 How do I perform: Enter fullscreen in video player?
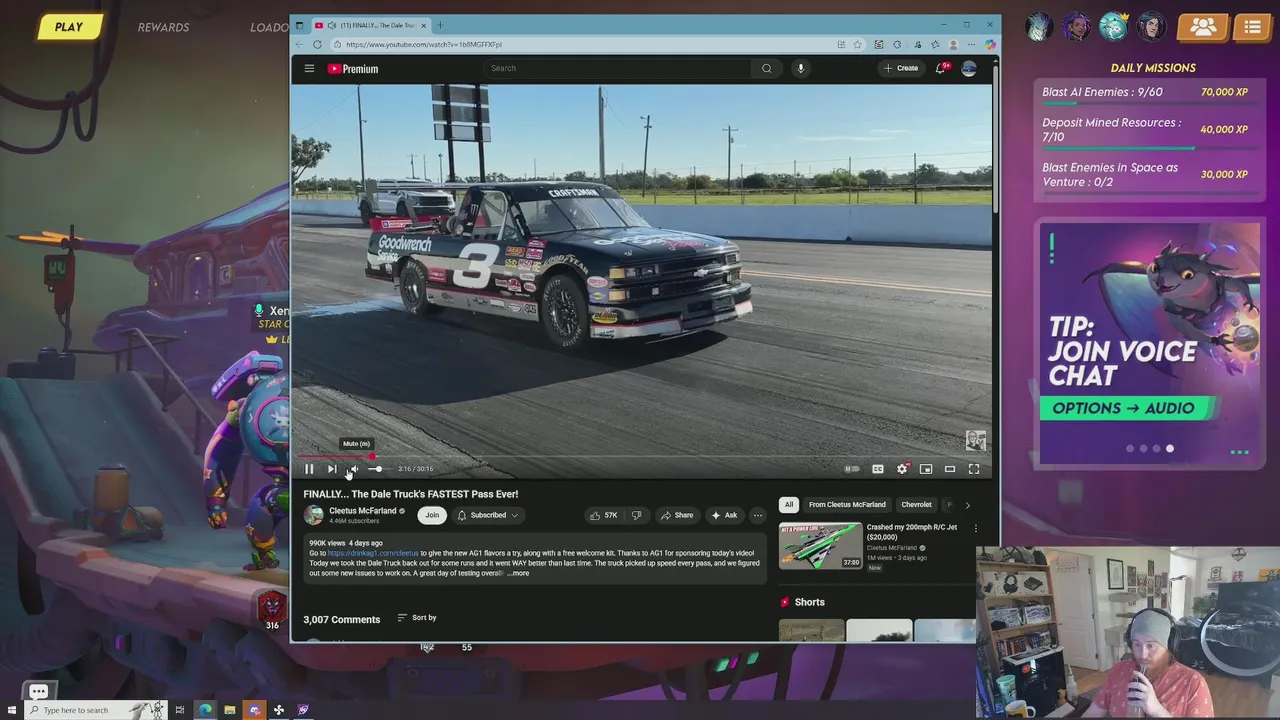point(974,469)
